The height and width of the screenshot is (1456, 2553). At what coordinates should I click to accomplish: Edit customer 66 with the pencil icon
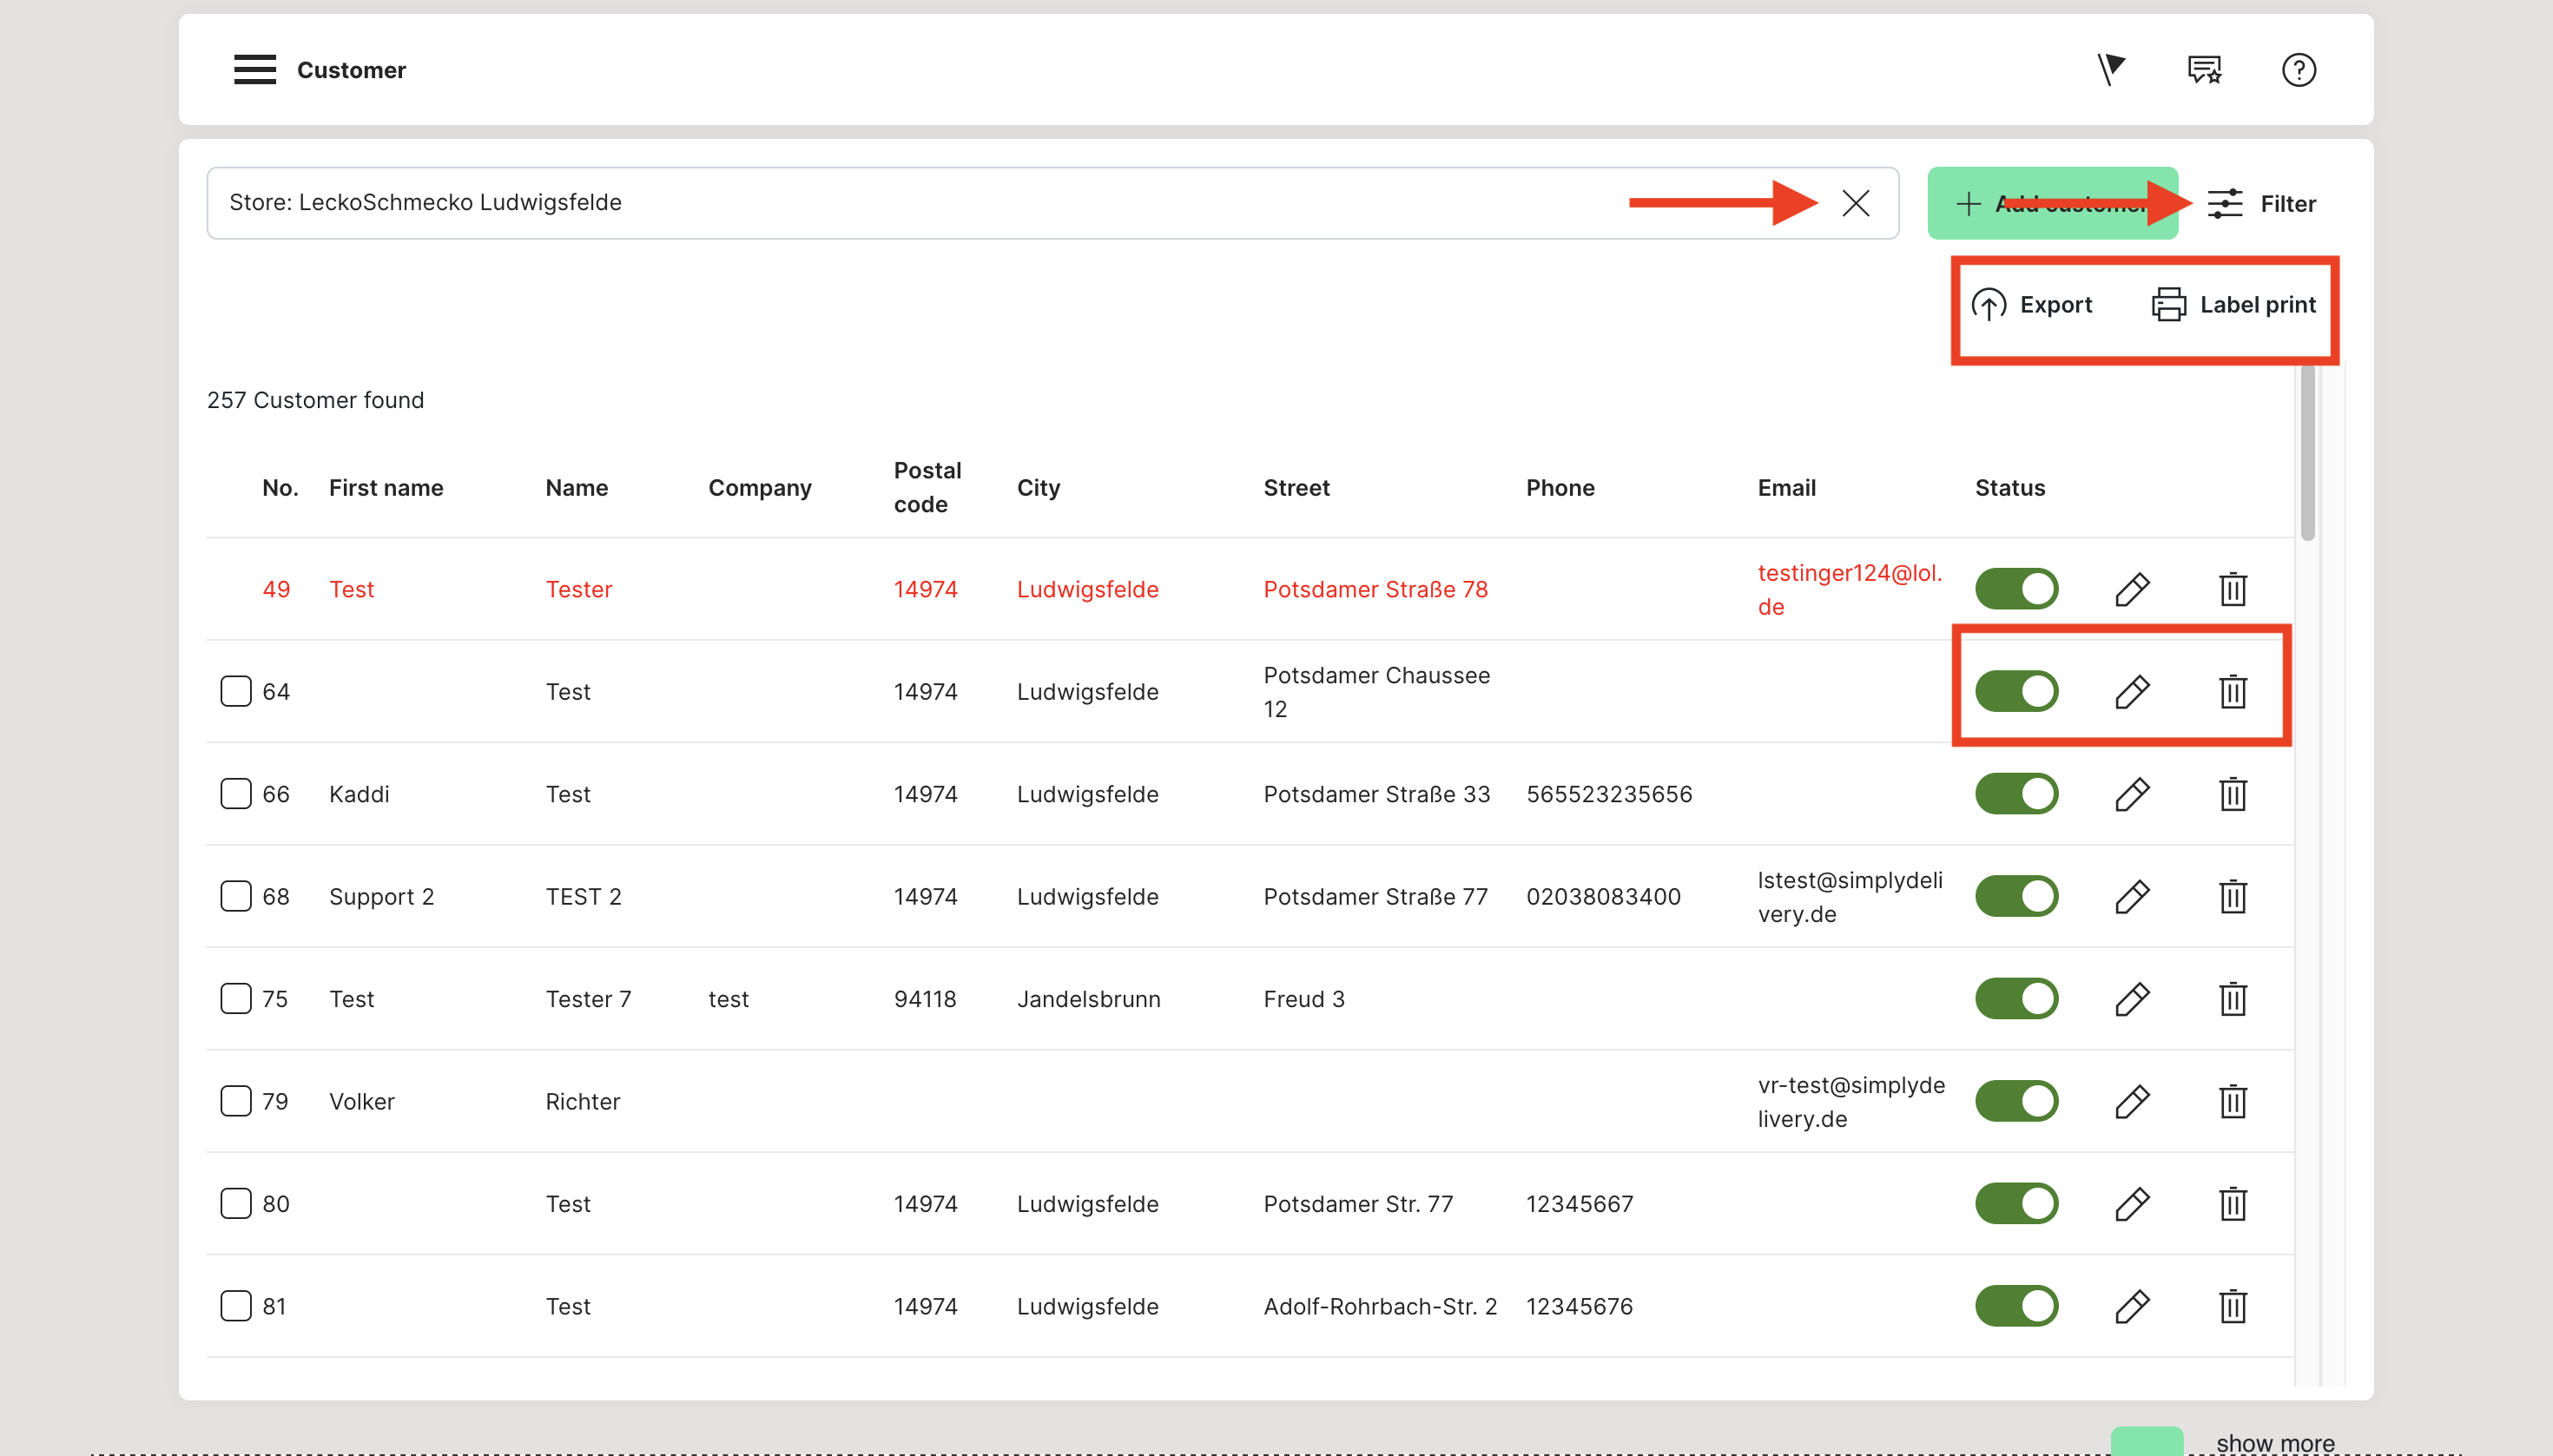(2131, 794)
